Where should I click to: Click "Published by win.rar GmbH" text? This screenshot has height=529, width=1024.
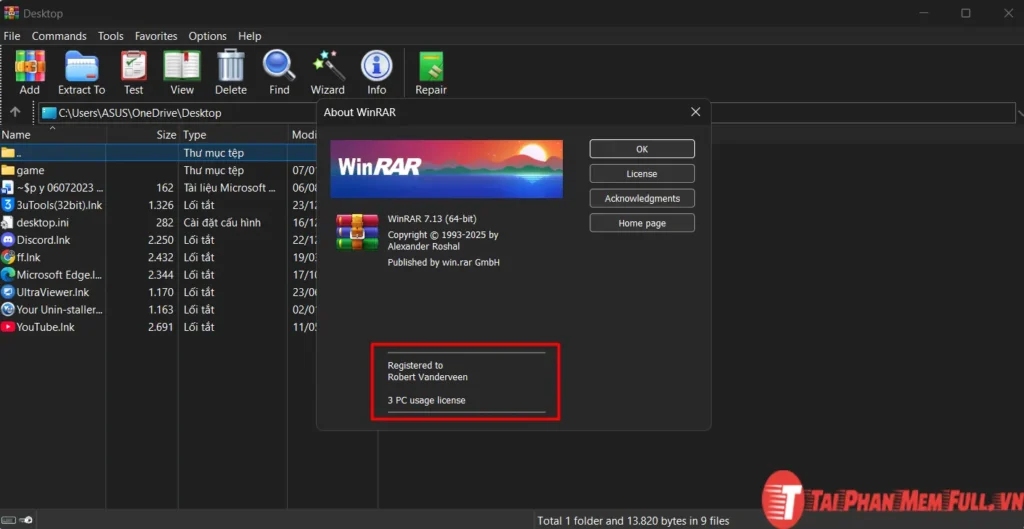(x=443, y=263)
